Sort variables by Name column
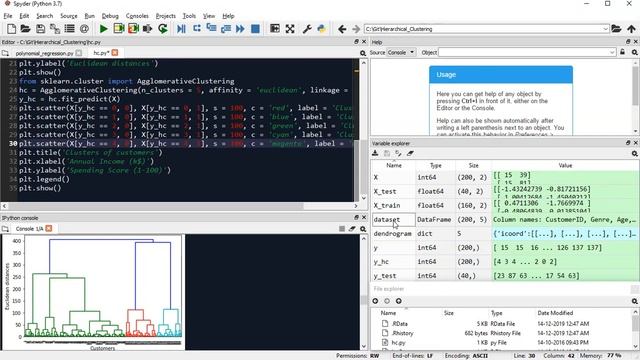Image resolution: width=640 pixels, height=360 pixels. click(x=394, y=165)
